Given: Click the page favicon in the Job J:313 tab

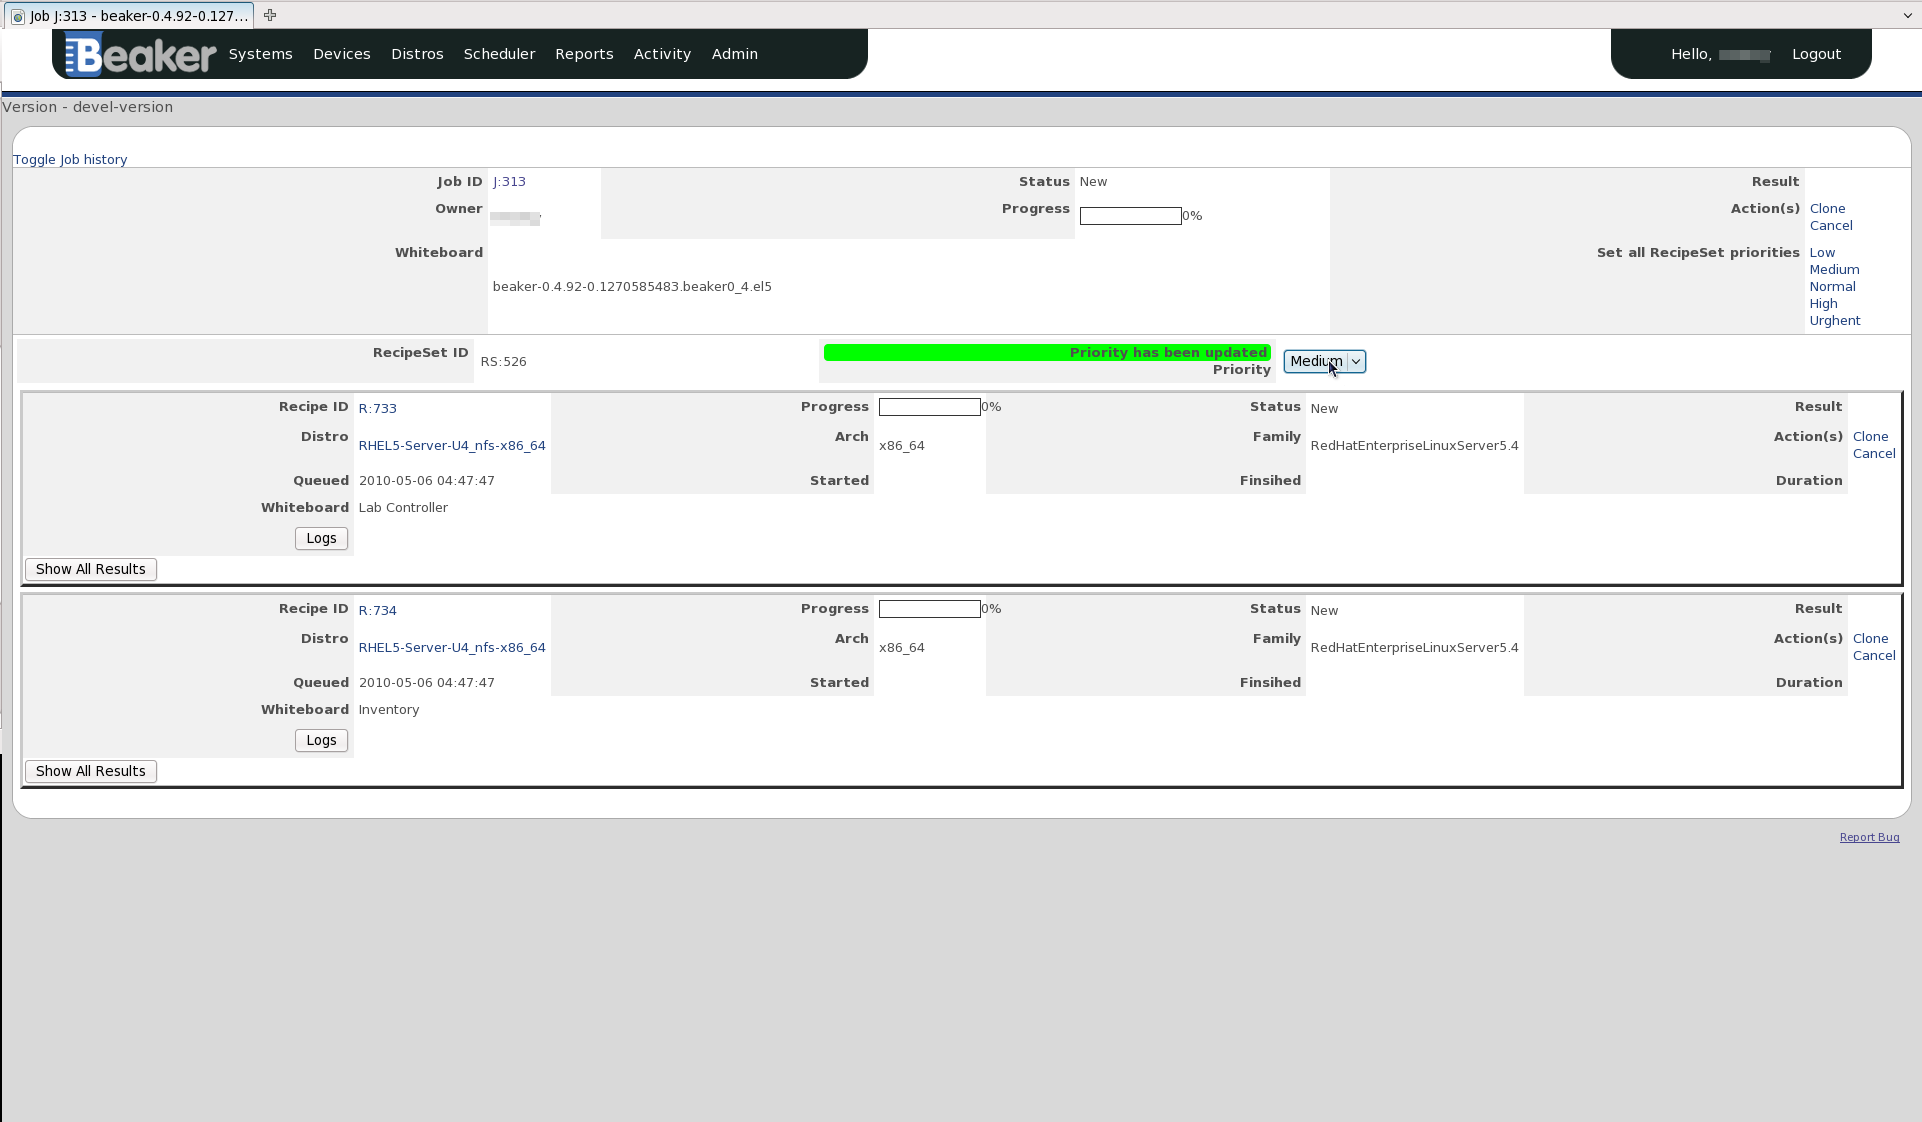Looking at the screenshot, I should [x=18, y=16].
